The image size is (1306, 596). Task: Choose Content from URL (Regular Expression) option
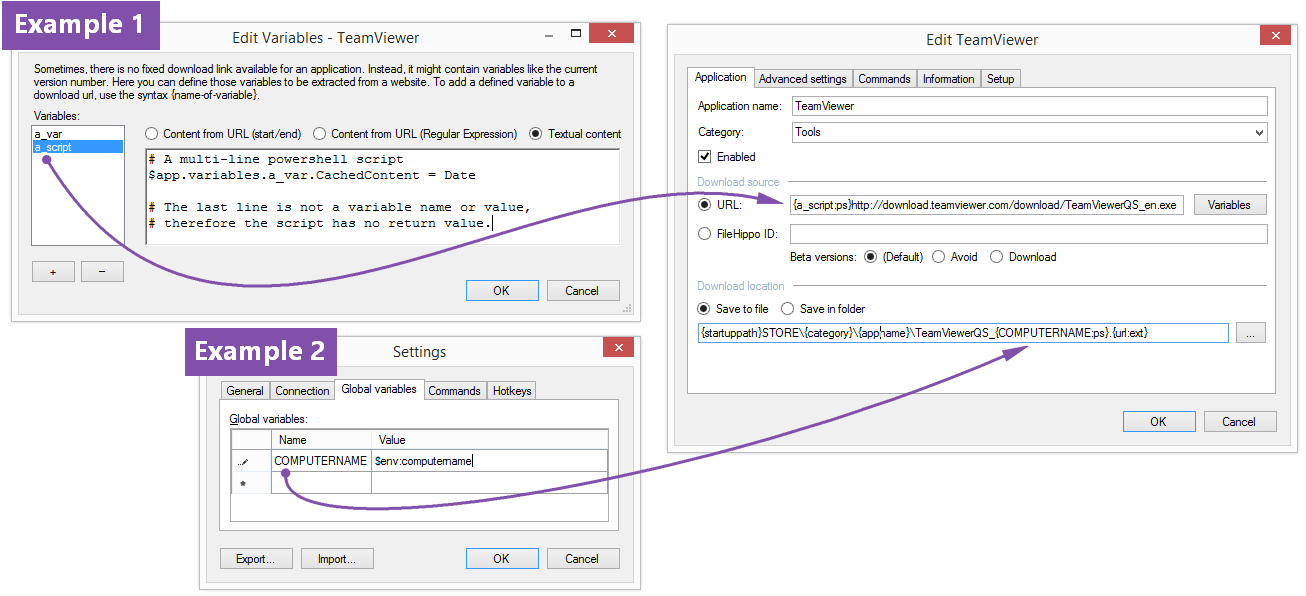415,134
